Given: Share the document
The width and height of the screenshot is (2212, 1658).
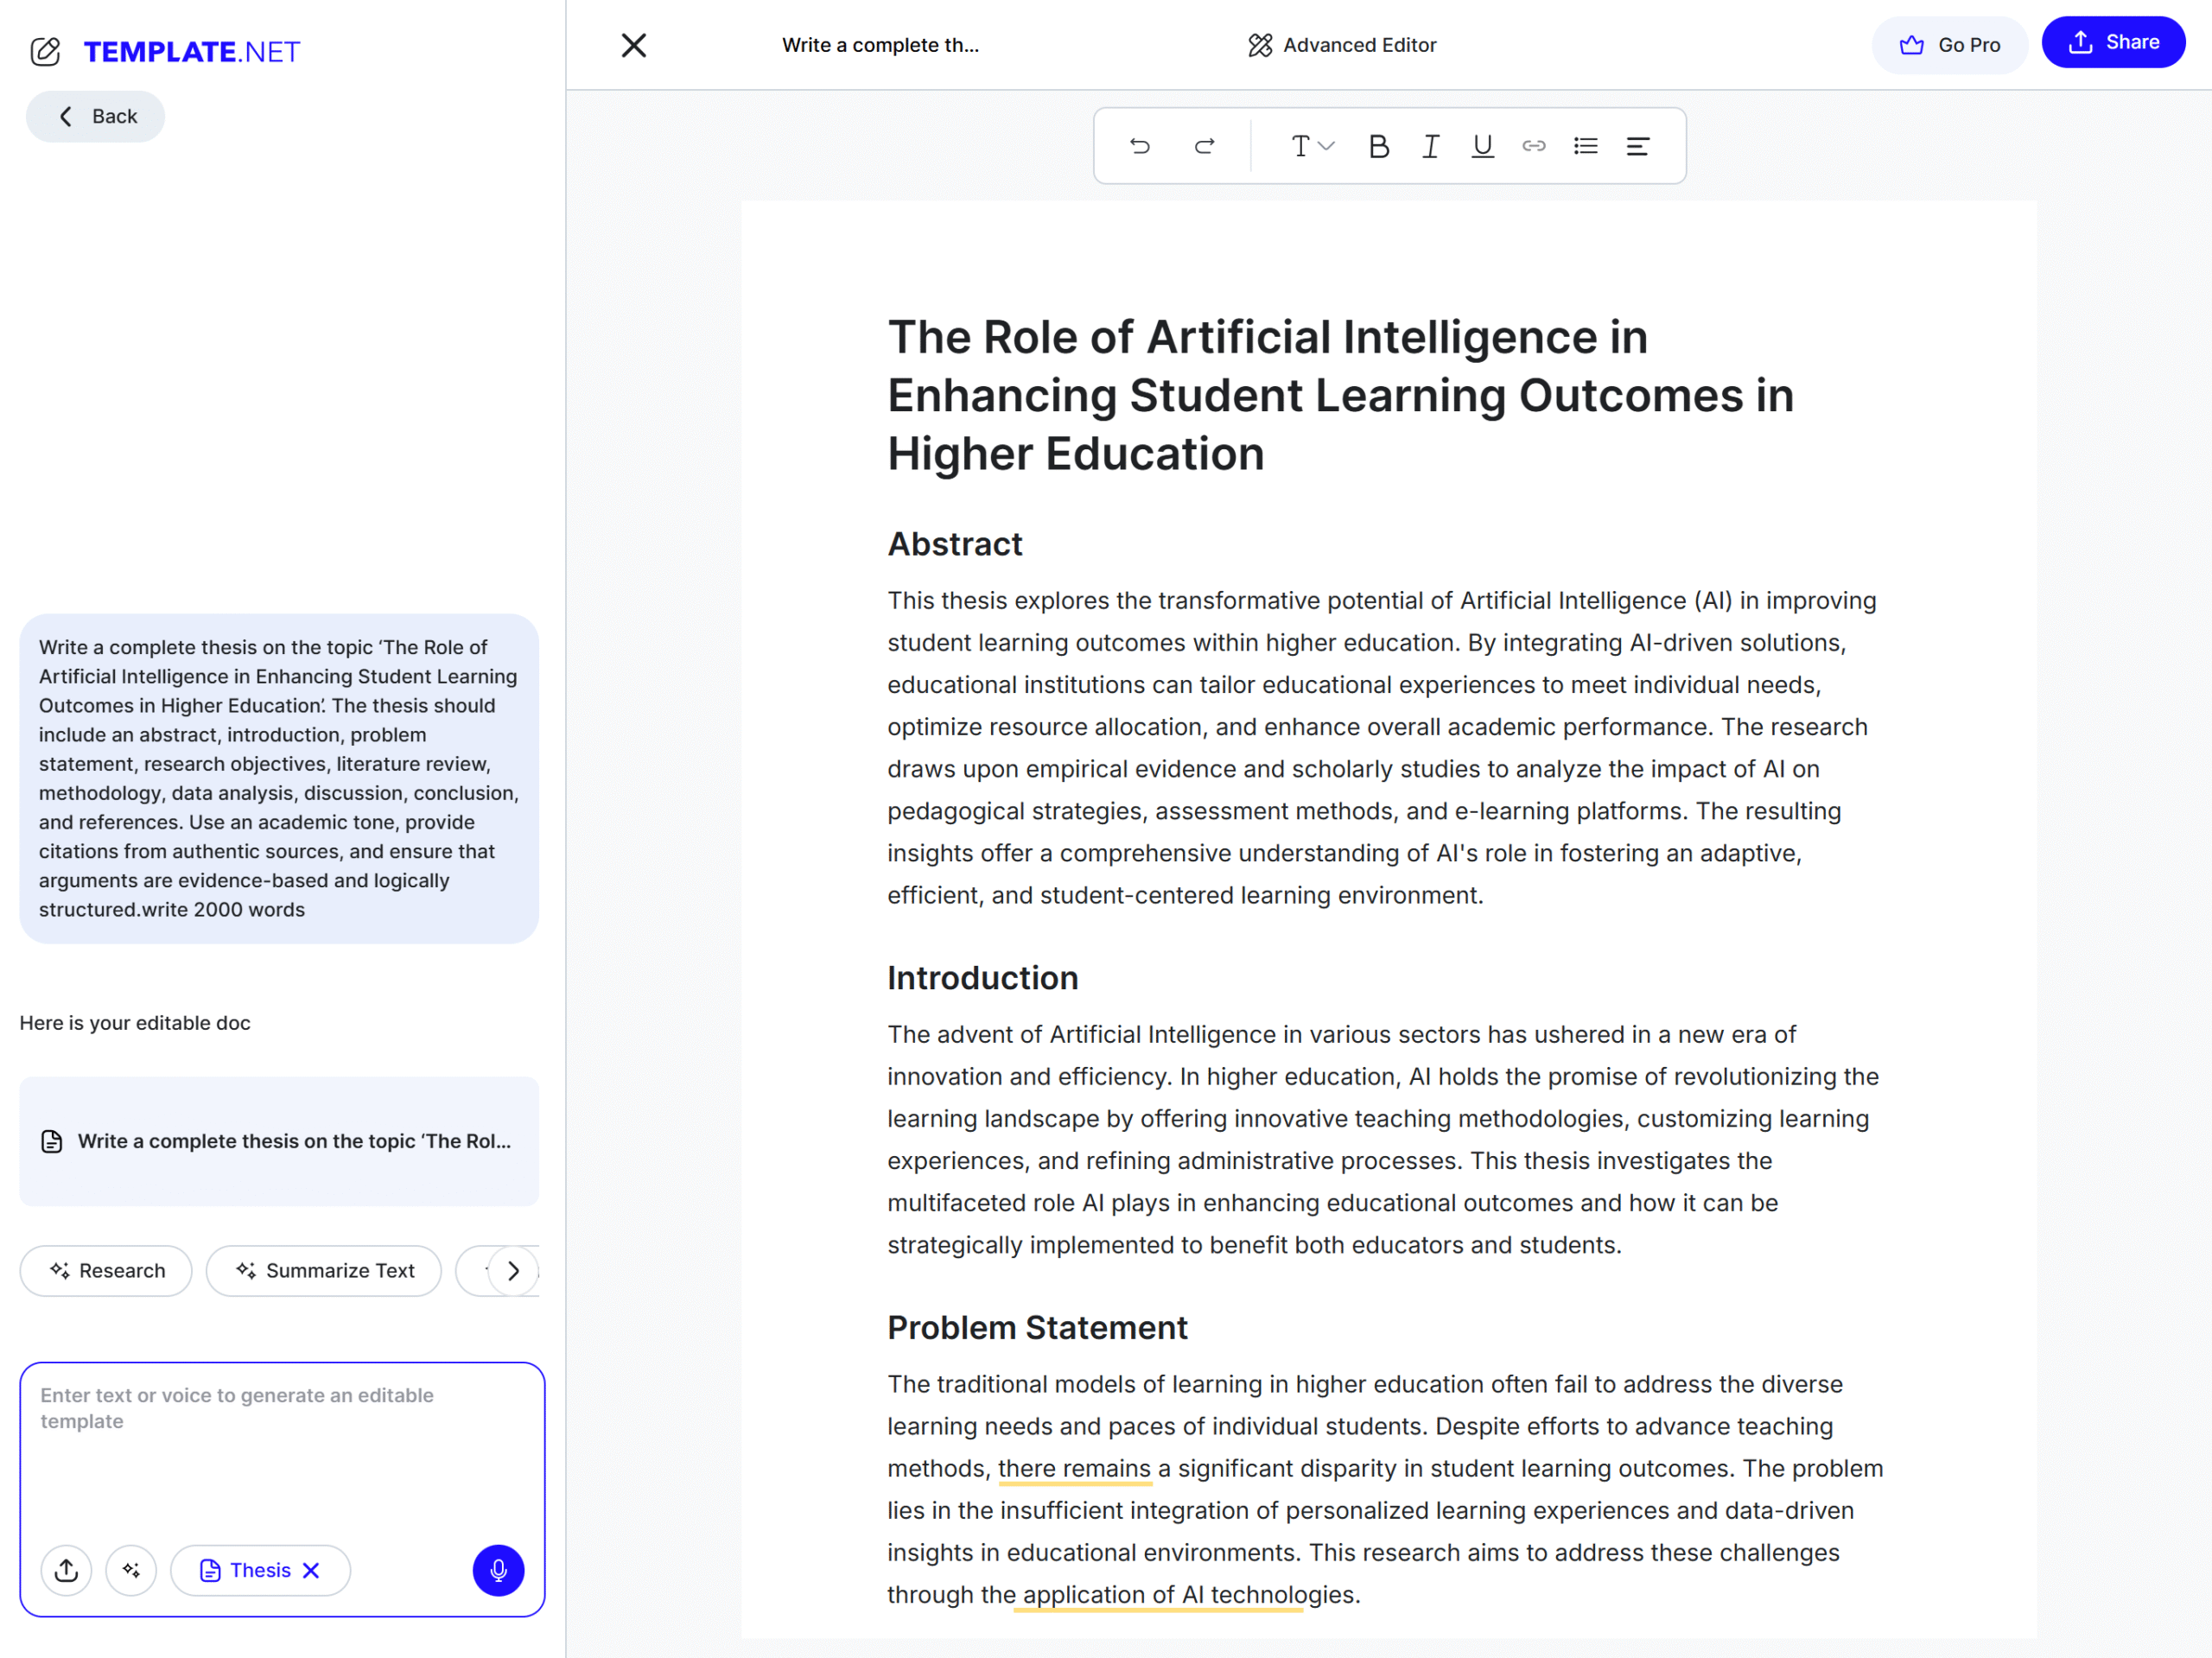Looking at the screenshot, I should 2113,42.
